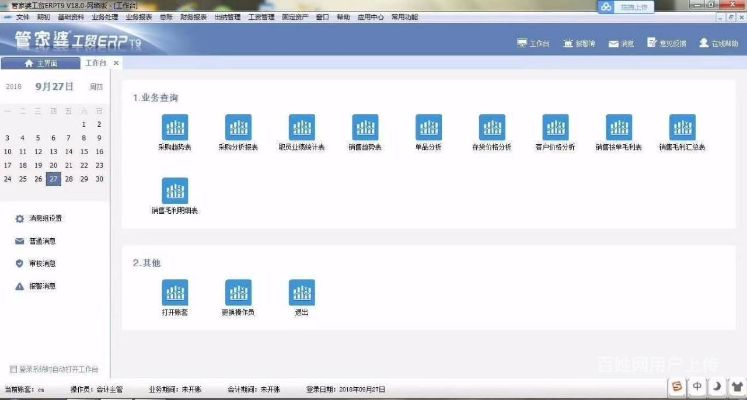
Task: Open the 常用功能 menu
Action: tap(404, 17)
